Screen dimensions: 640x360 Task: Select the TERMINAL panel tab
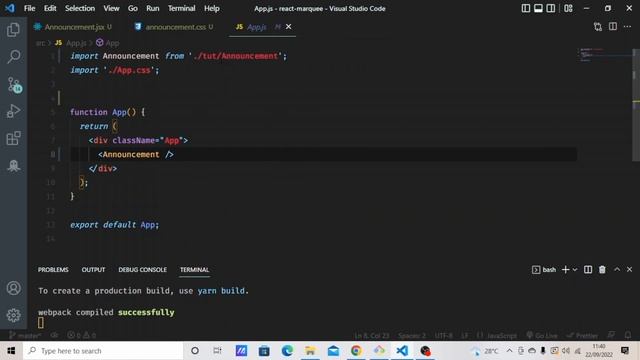[x=194, y=270]
